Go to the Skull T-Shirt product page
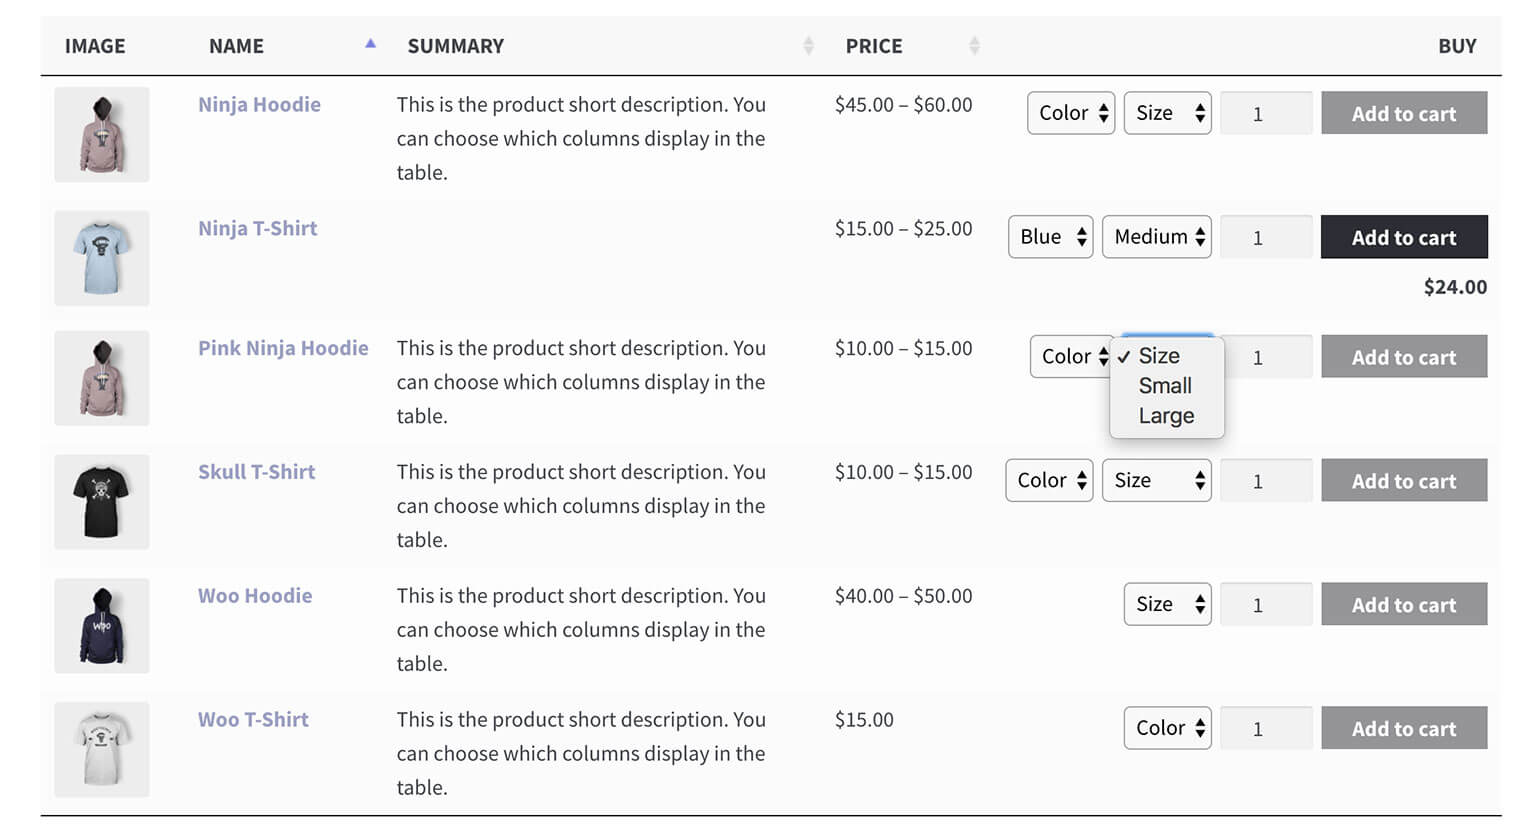Screen dimensions: 1540x830 (256, 472)
